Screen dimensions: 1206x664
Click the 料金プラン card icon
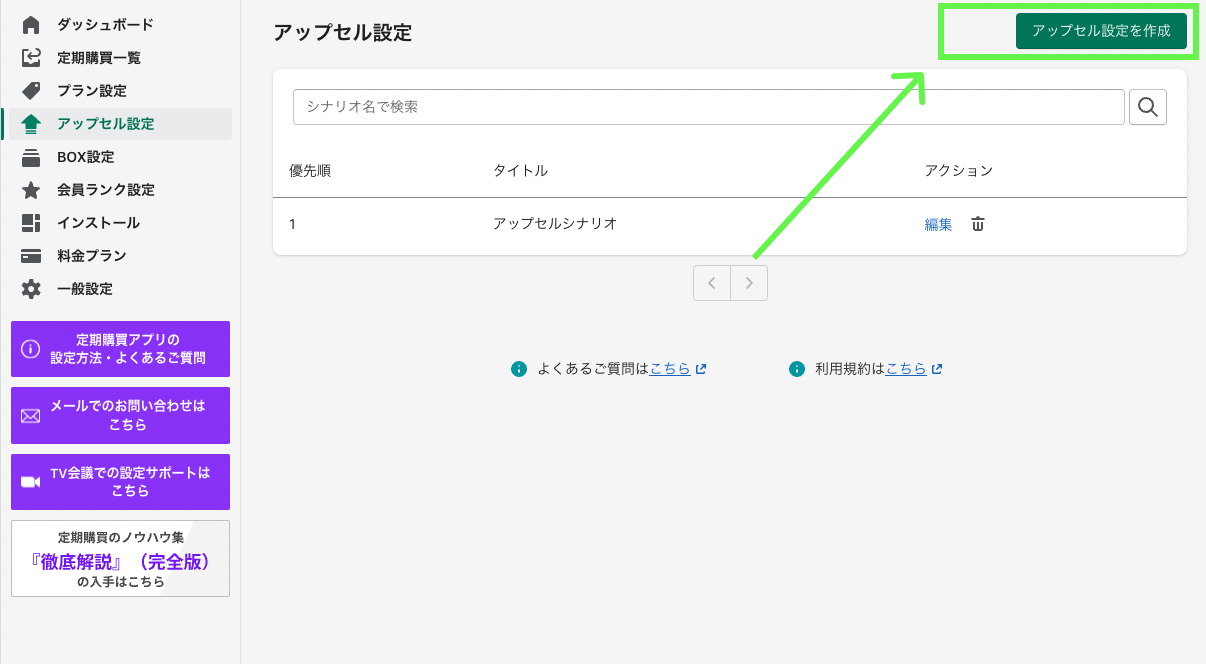(31, 256)
